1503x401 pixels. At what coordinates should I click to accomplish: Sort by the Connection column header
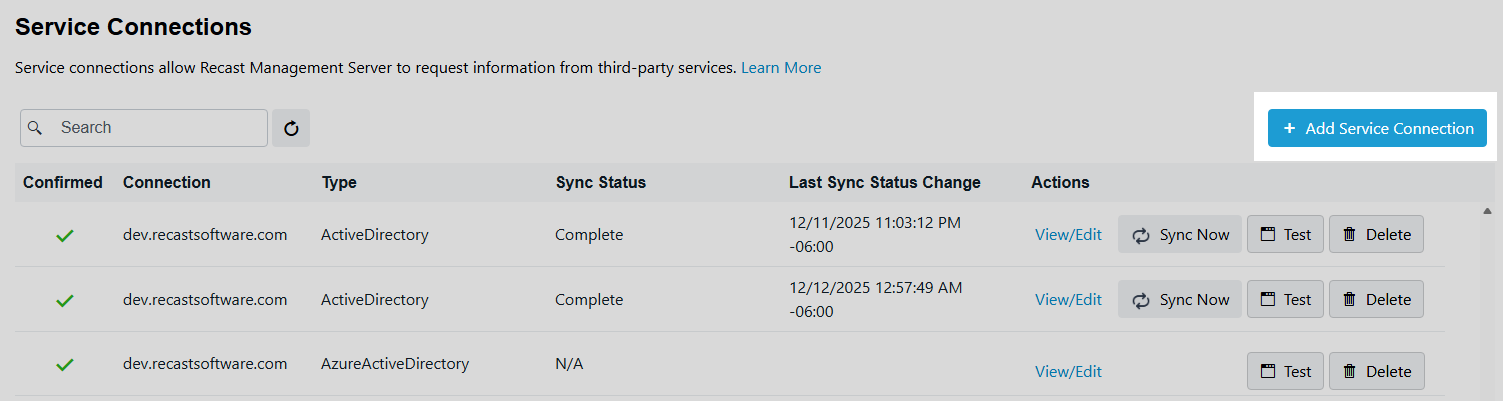pos(167,182)
